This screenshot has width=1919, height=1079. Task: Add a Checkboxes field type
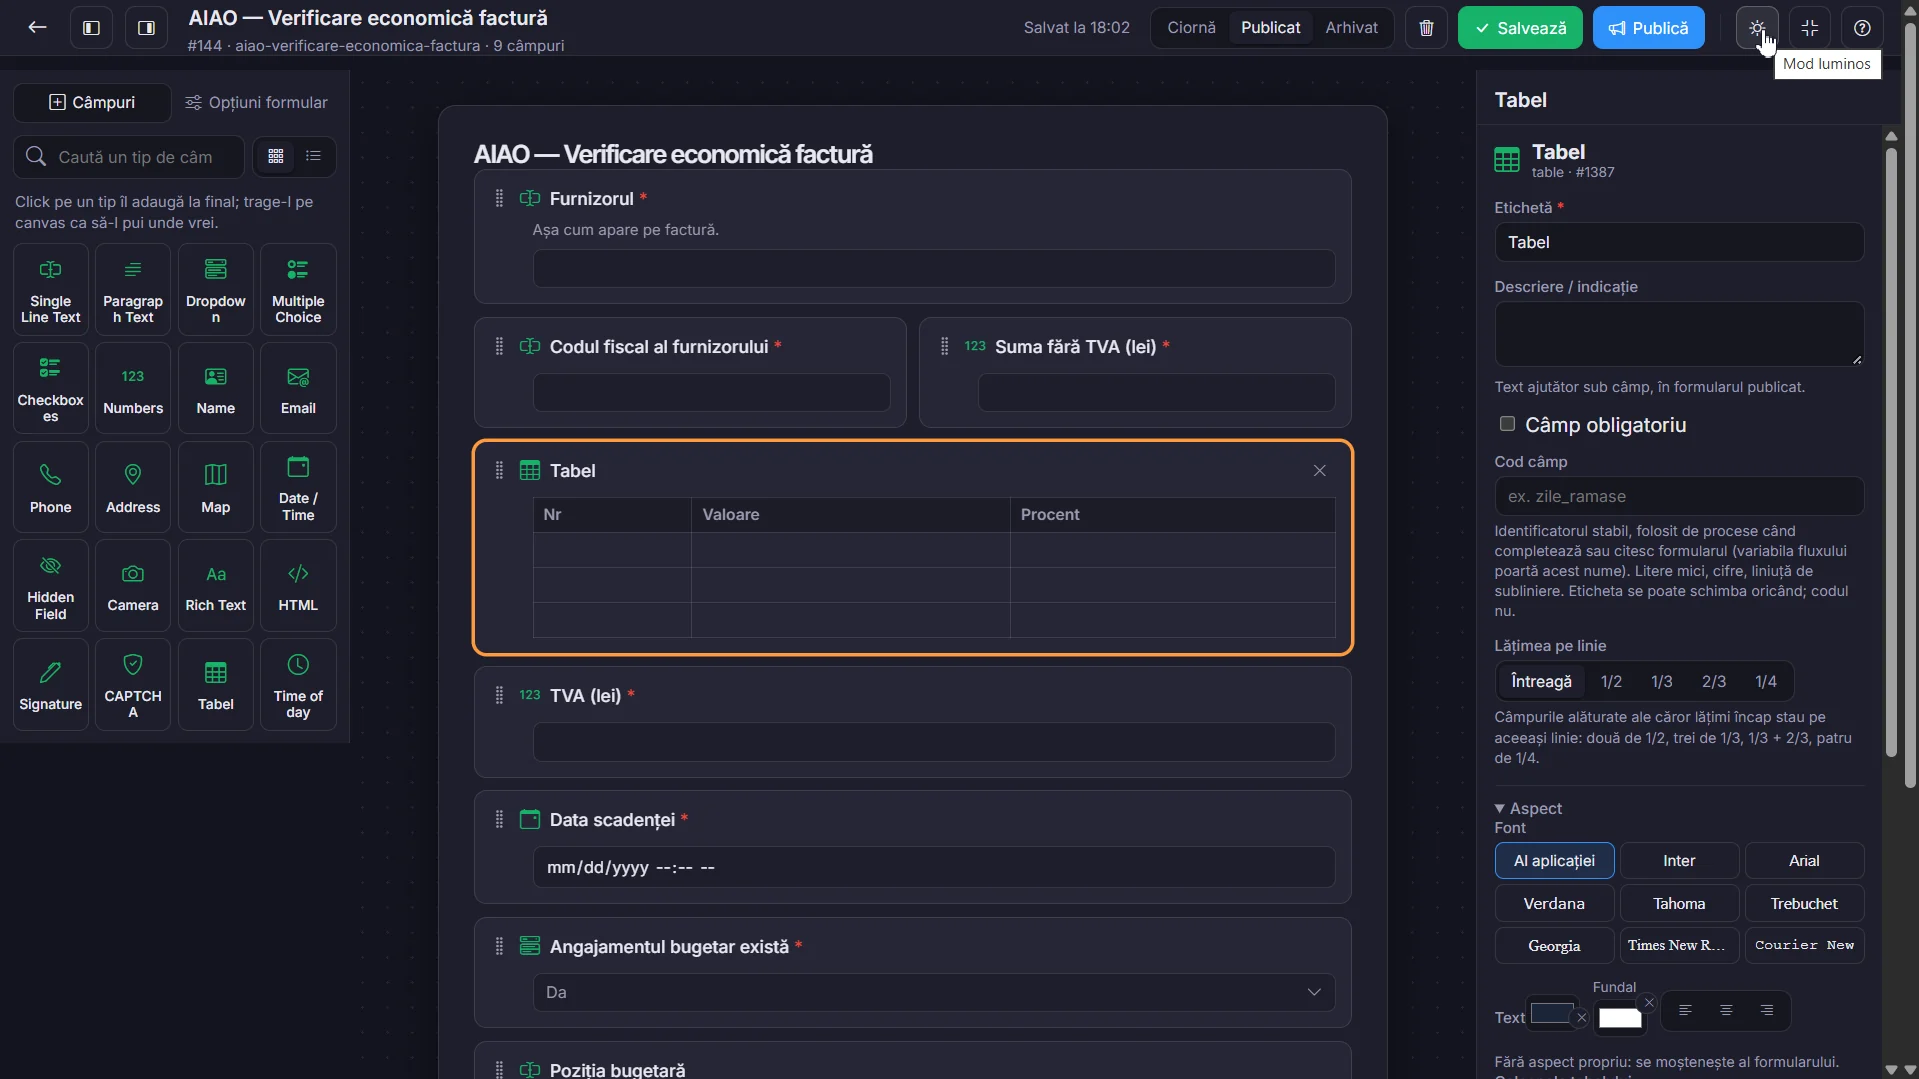pos(51,388)
